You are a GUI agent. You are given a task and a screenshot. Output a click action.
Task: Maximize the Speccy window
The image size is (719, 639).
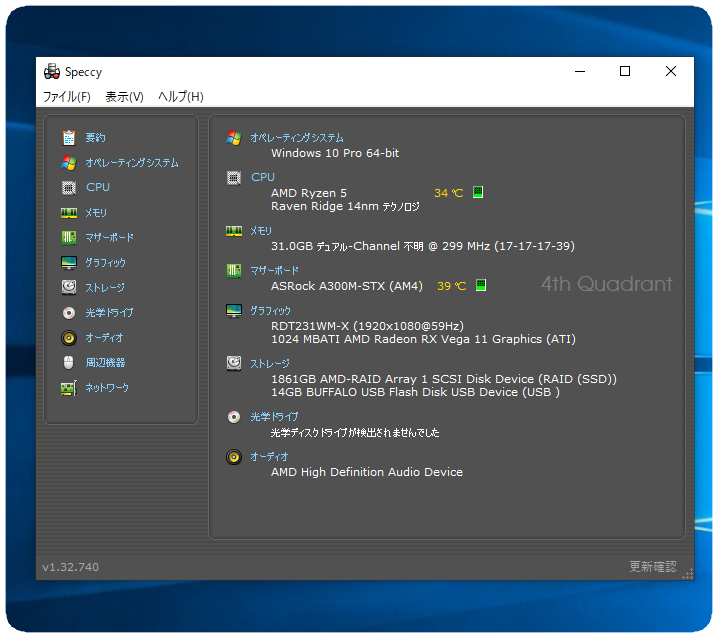point(625,72)
